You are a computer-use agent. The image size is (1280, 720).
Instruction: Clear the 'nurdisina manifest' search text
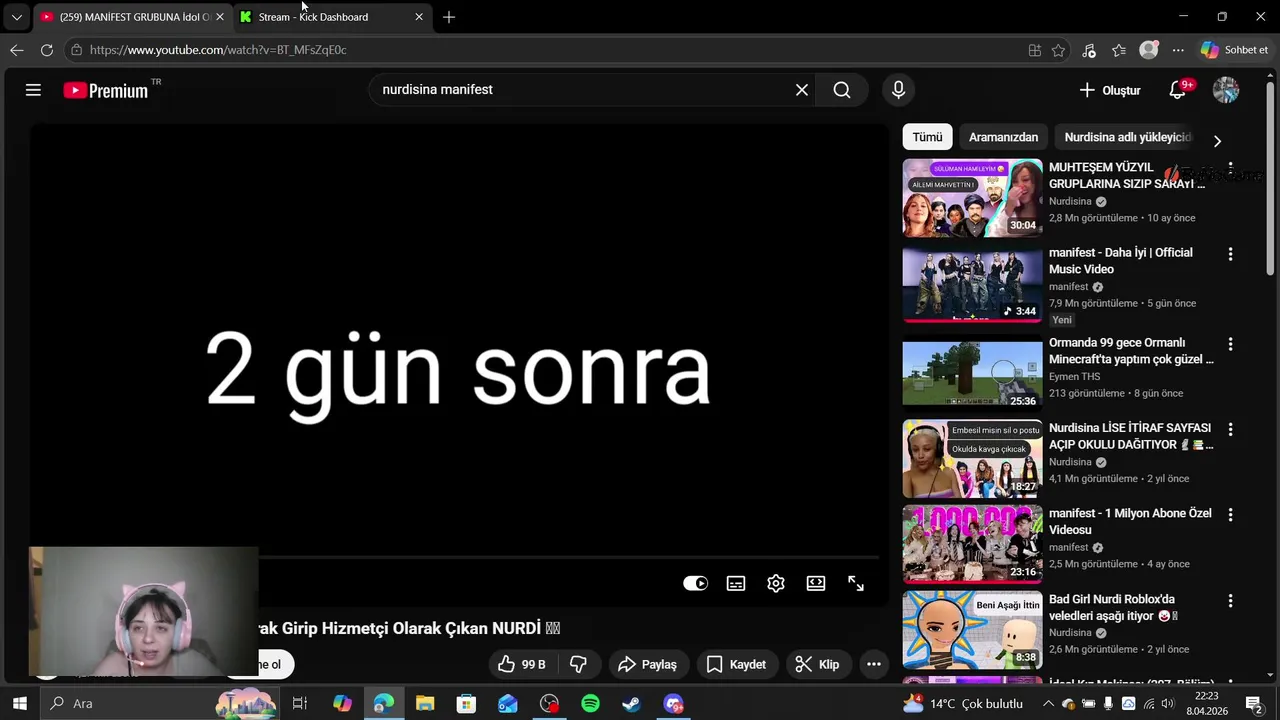[x=802, y=90]
